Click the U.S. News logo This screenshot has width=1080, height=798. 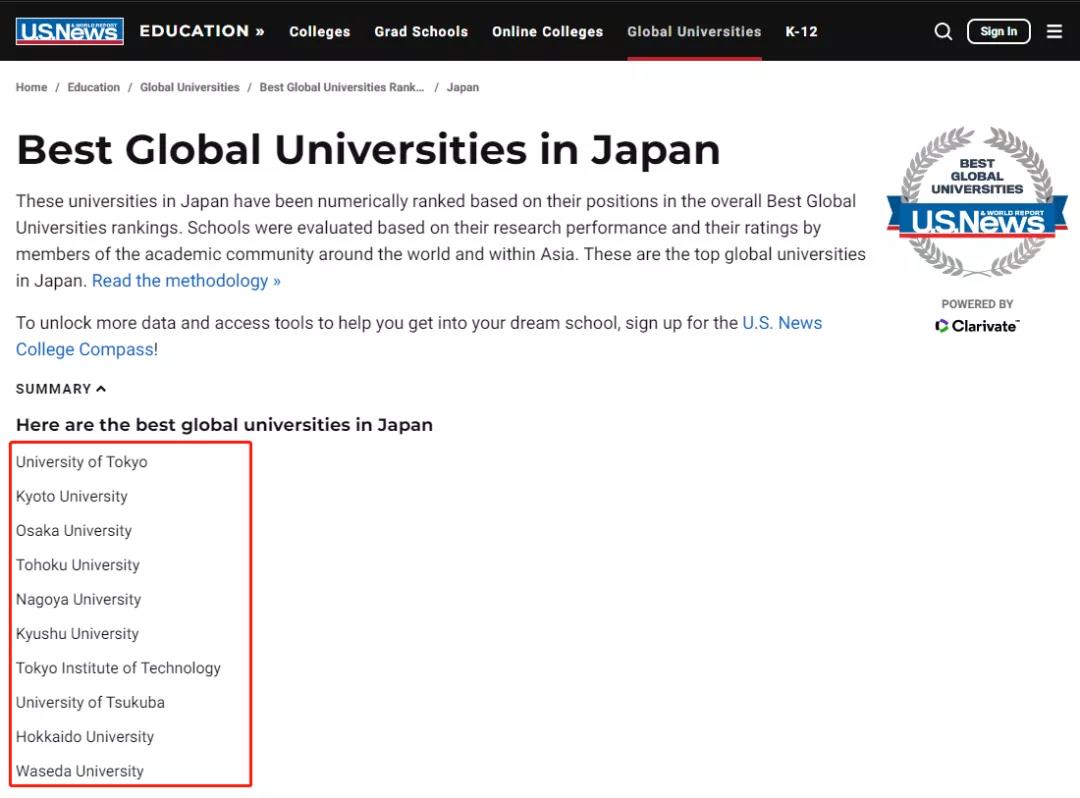[69, 30]
